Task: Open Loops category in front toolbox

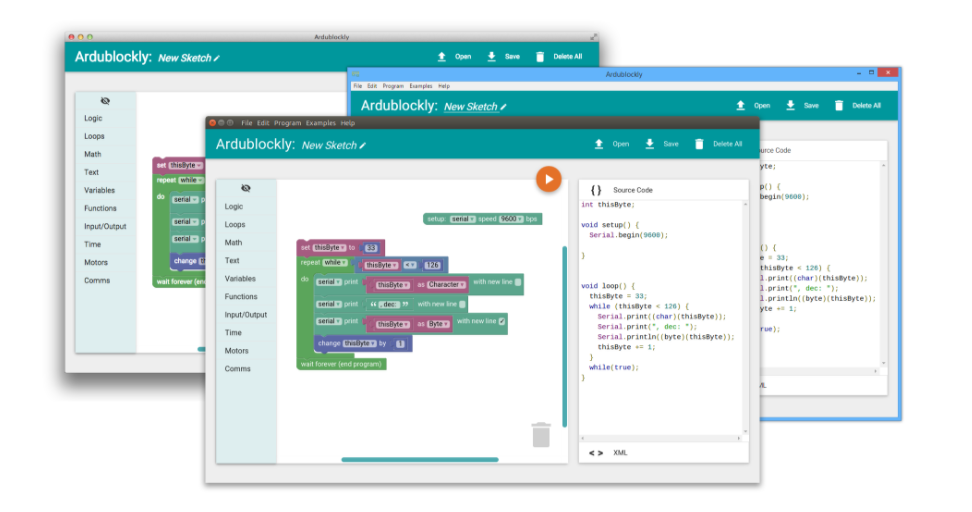Action: (235, 224)
